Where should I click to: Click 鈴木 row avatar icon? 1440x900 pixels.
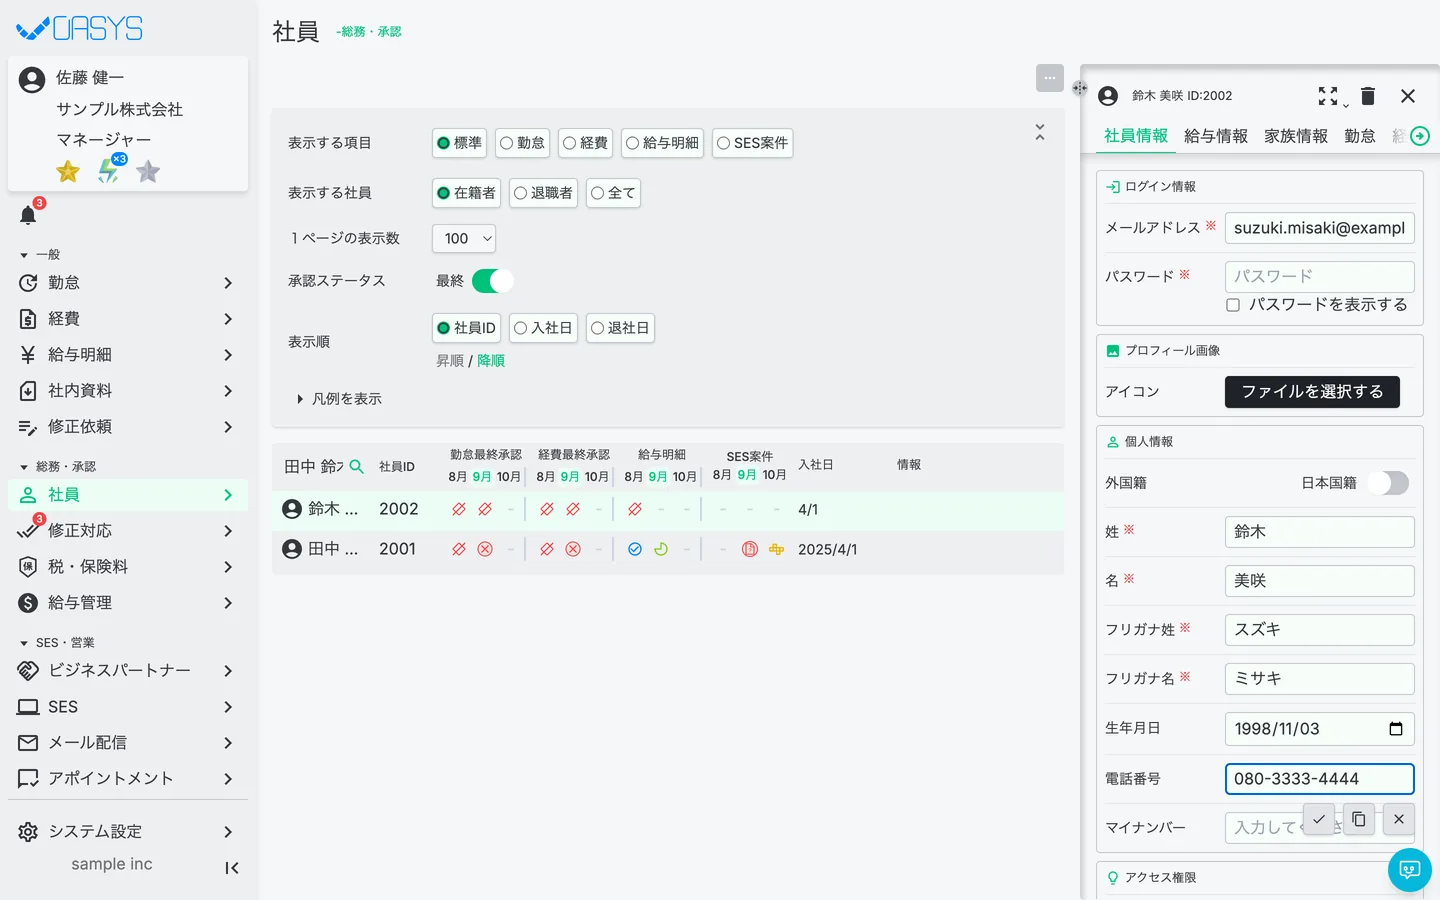[x=292, y=509]
